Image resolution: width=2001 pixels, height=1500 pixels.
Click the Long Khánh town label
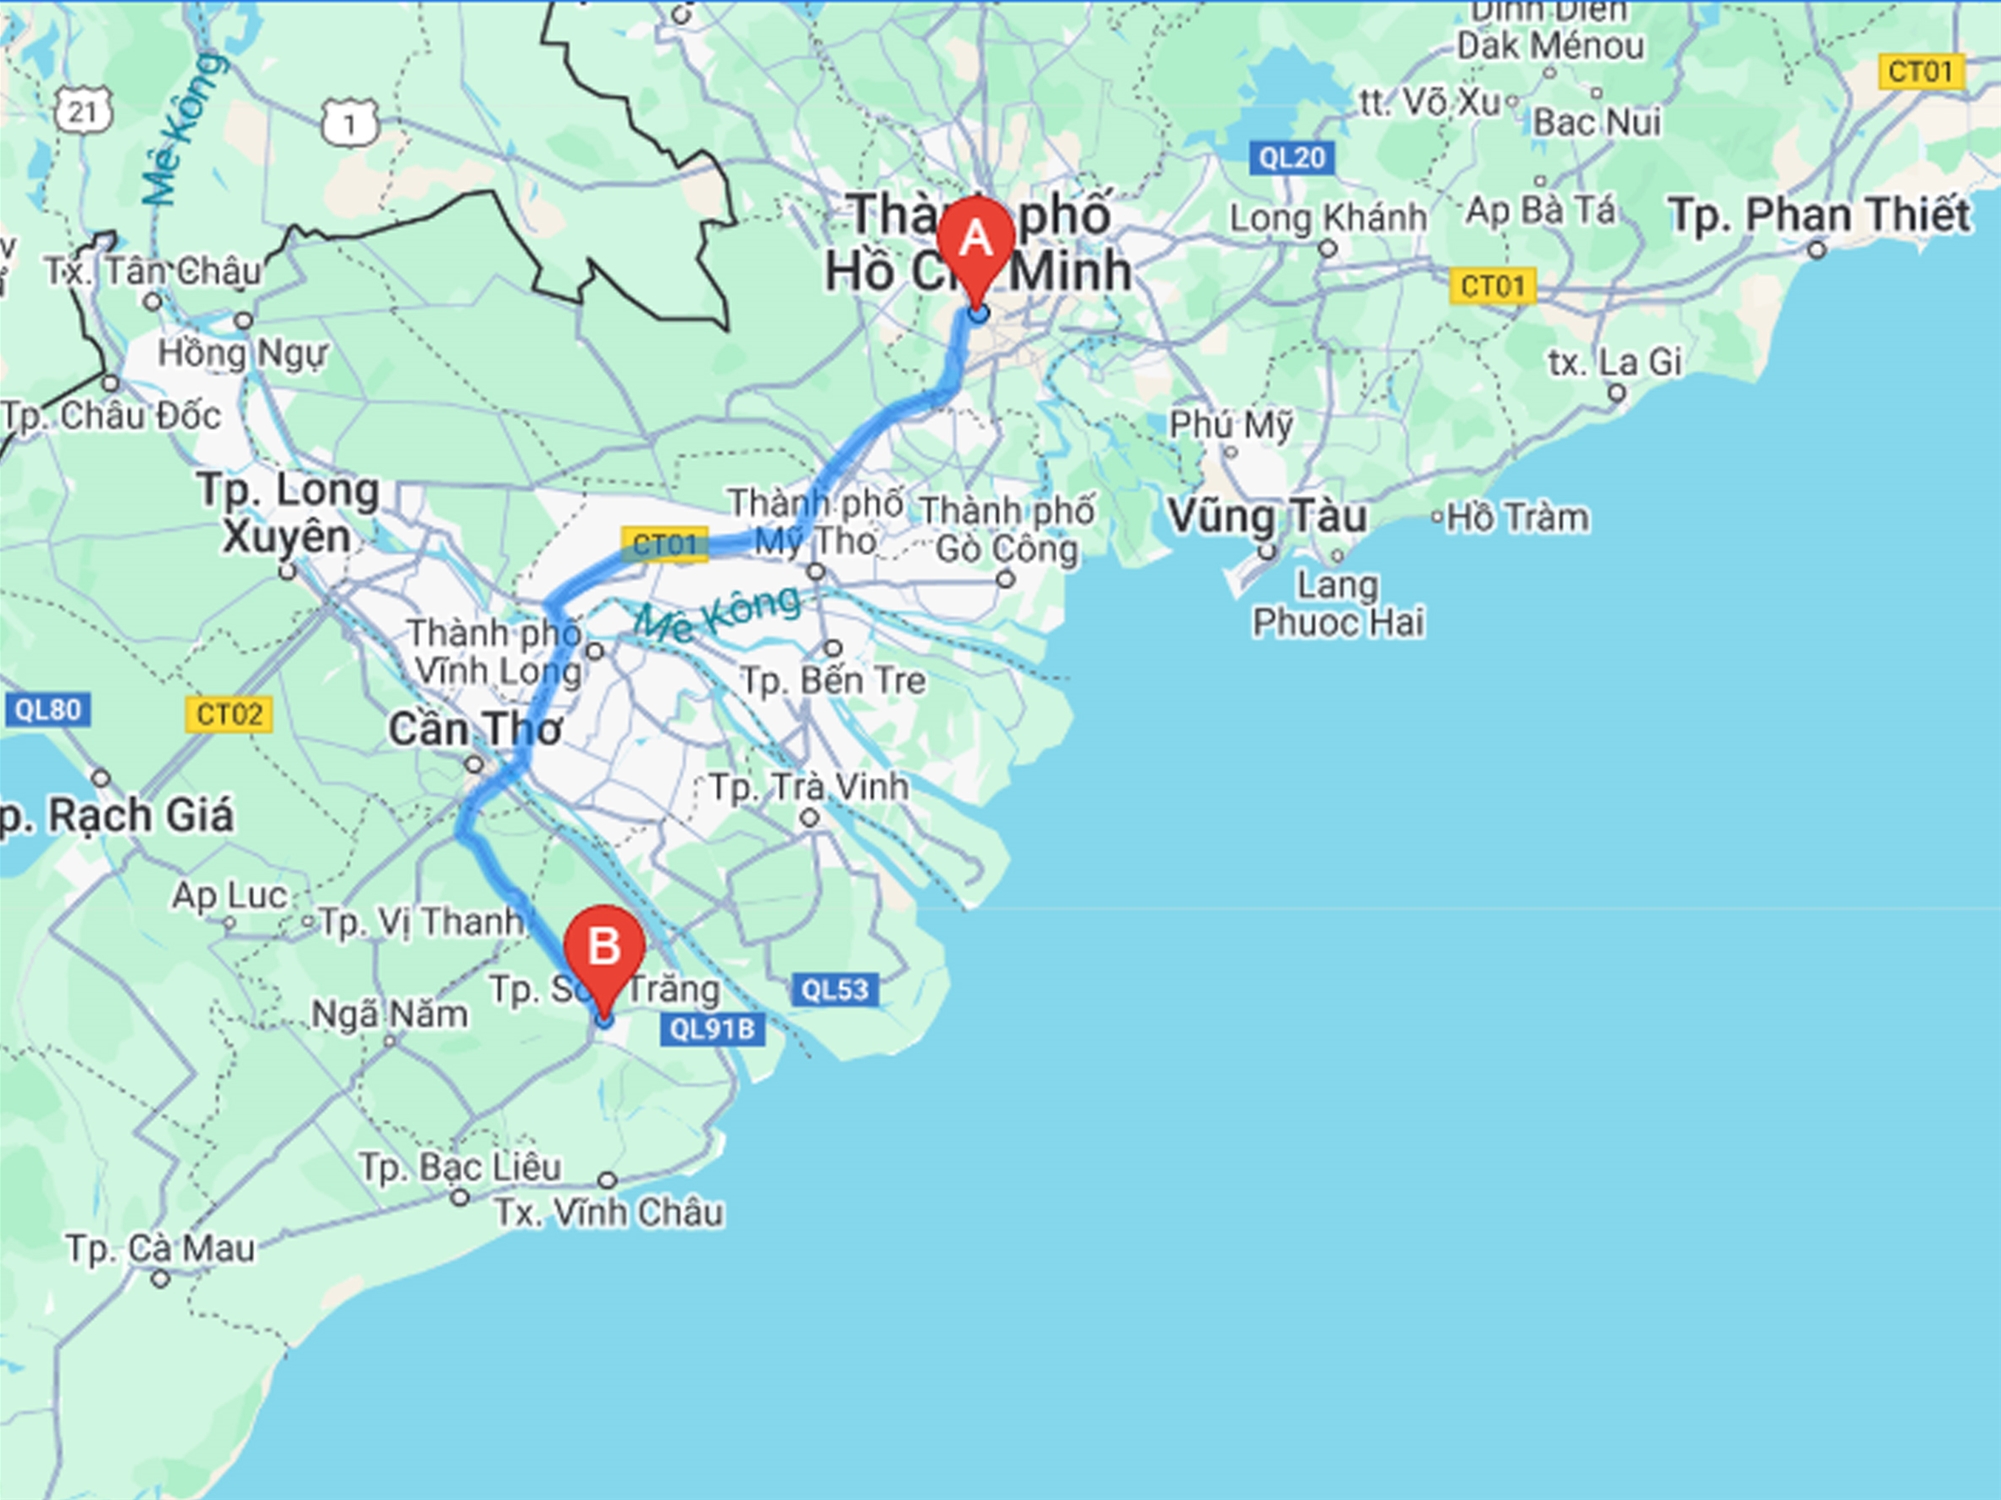coord(1328,217)
